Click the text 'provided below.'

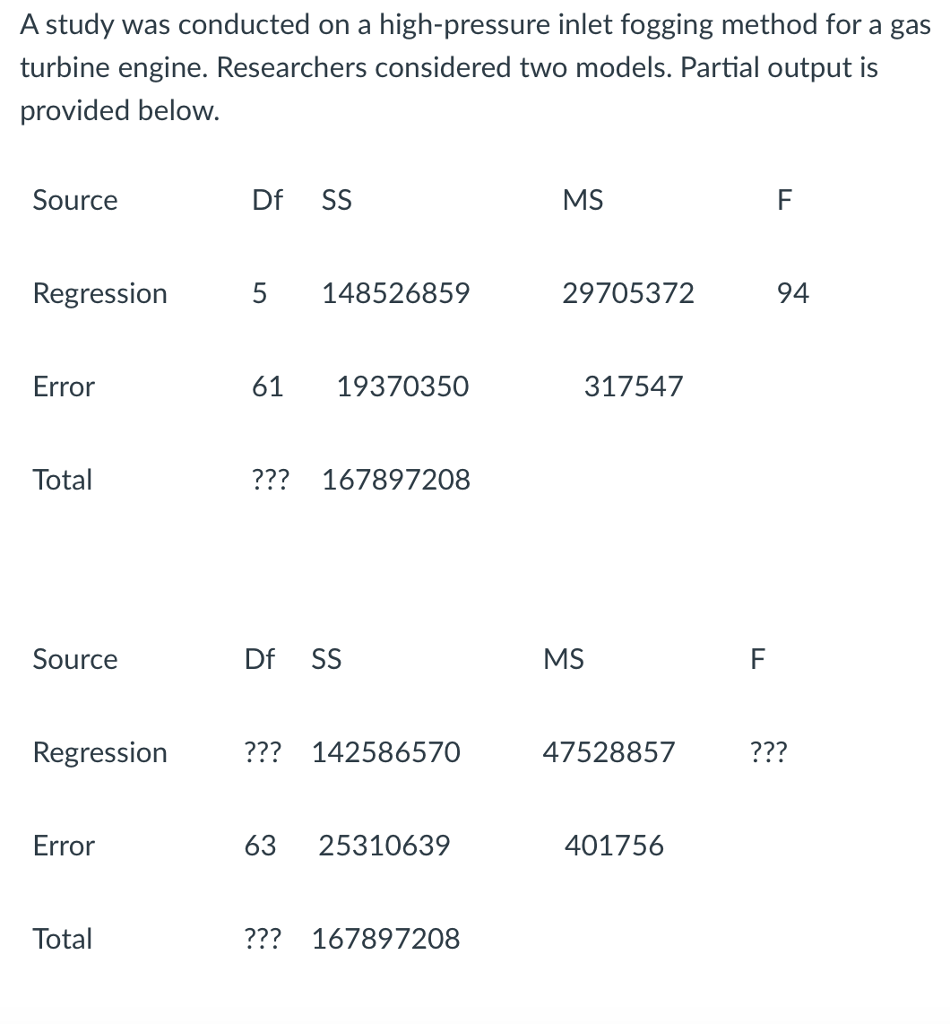pyautogui.click(x=119, y=110)
